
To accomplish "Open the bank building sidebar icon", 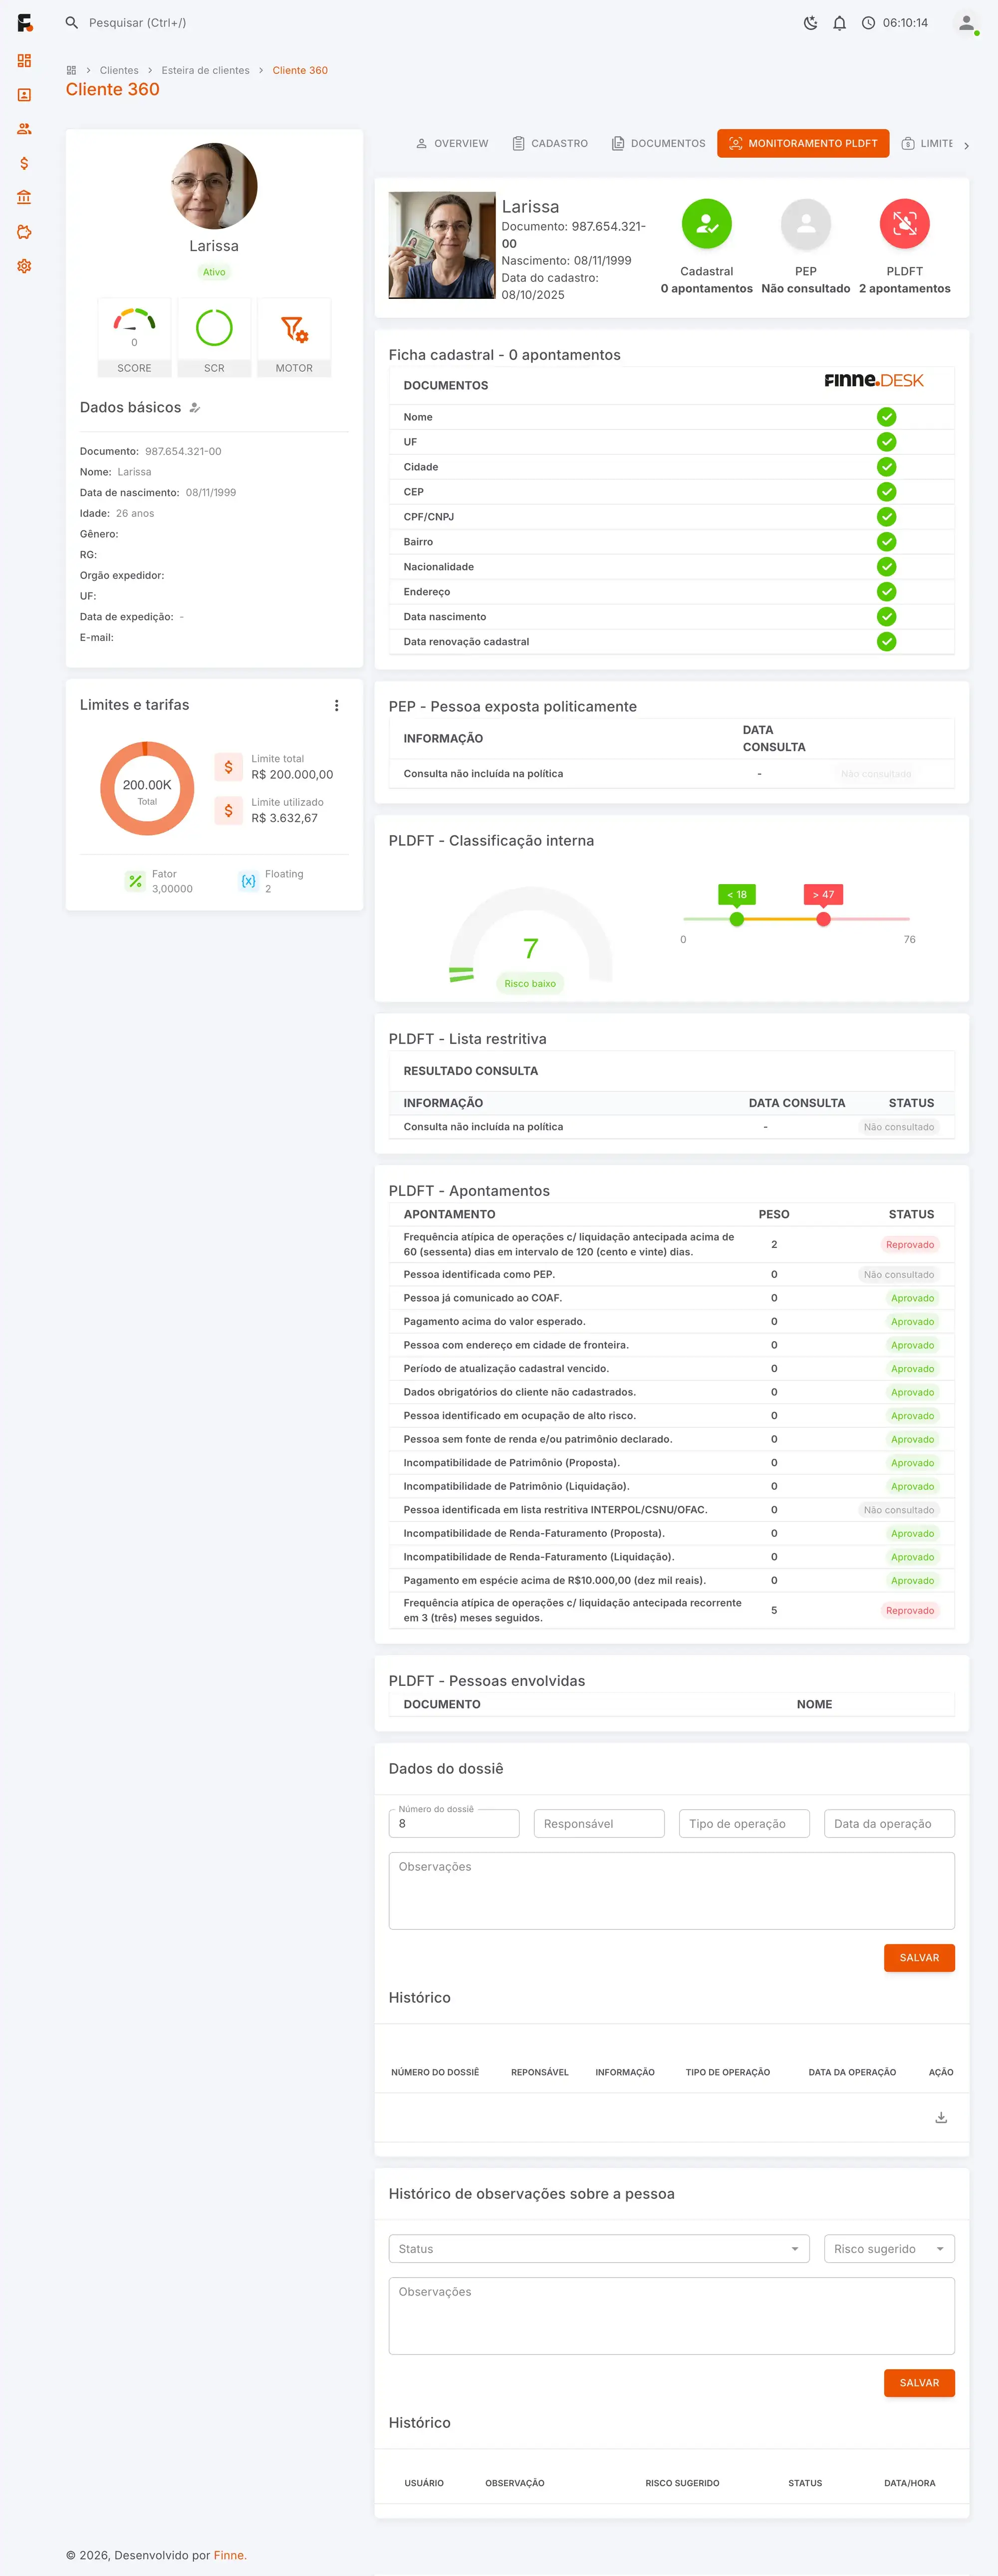I will (x=24, y=197).
